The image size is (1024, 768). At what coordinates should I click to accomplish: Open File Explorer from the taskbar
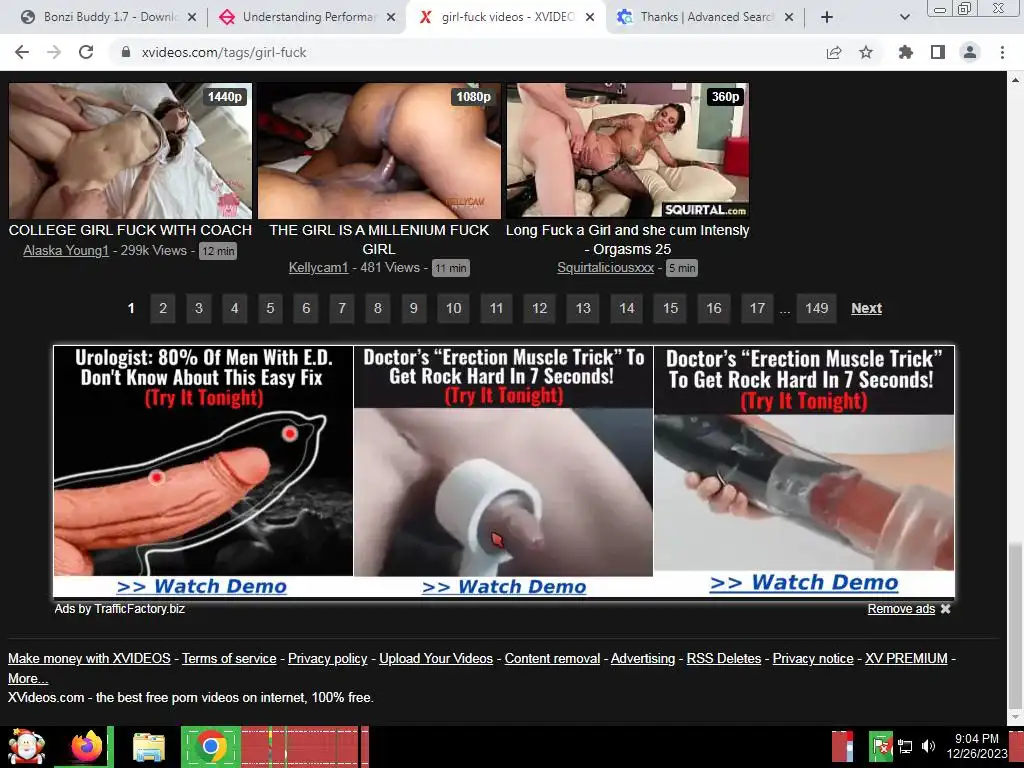click(x=149, y=747)
